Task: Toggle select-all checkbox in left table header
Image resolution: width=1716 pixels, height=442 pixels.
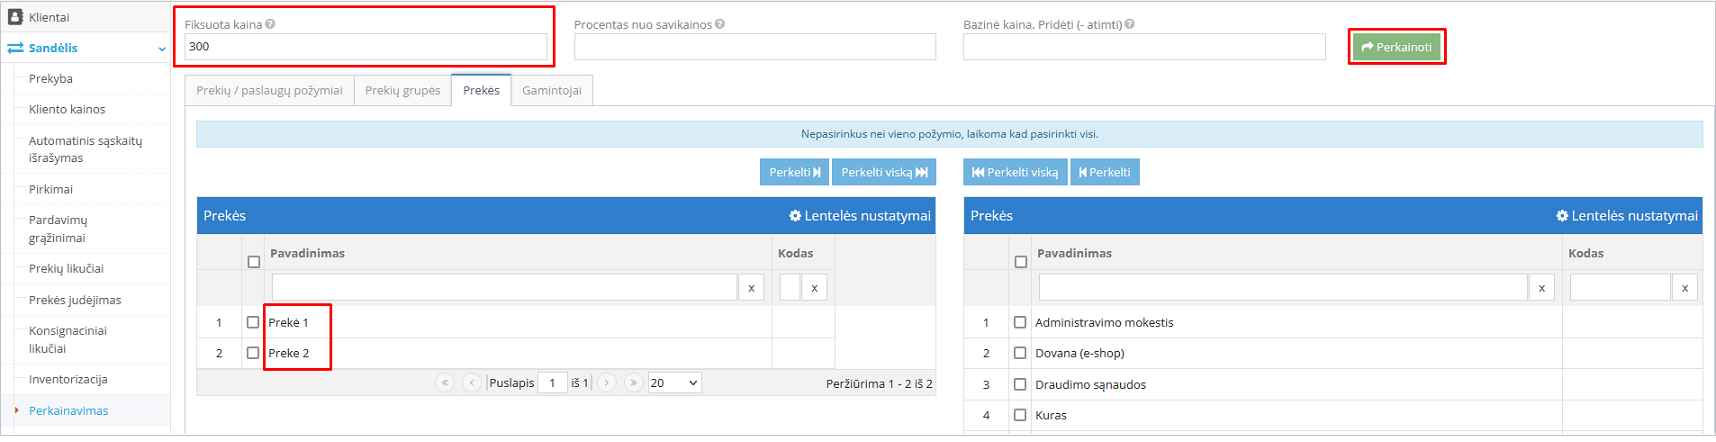Action: [254, 262]
